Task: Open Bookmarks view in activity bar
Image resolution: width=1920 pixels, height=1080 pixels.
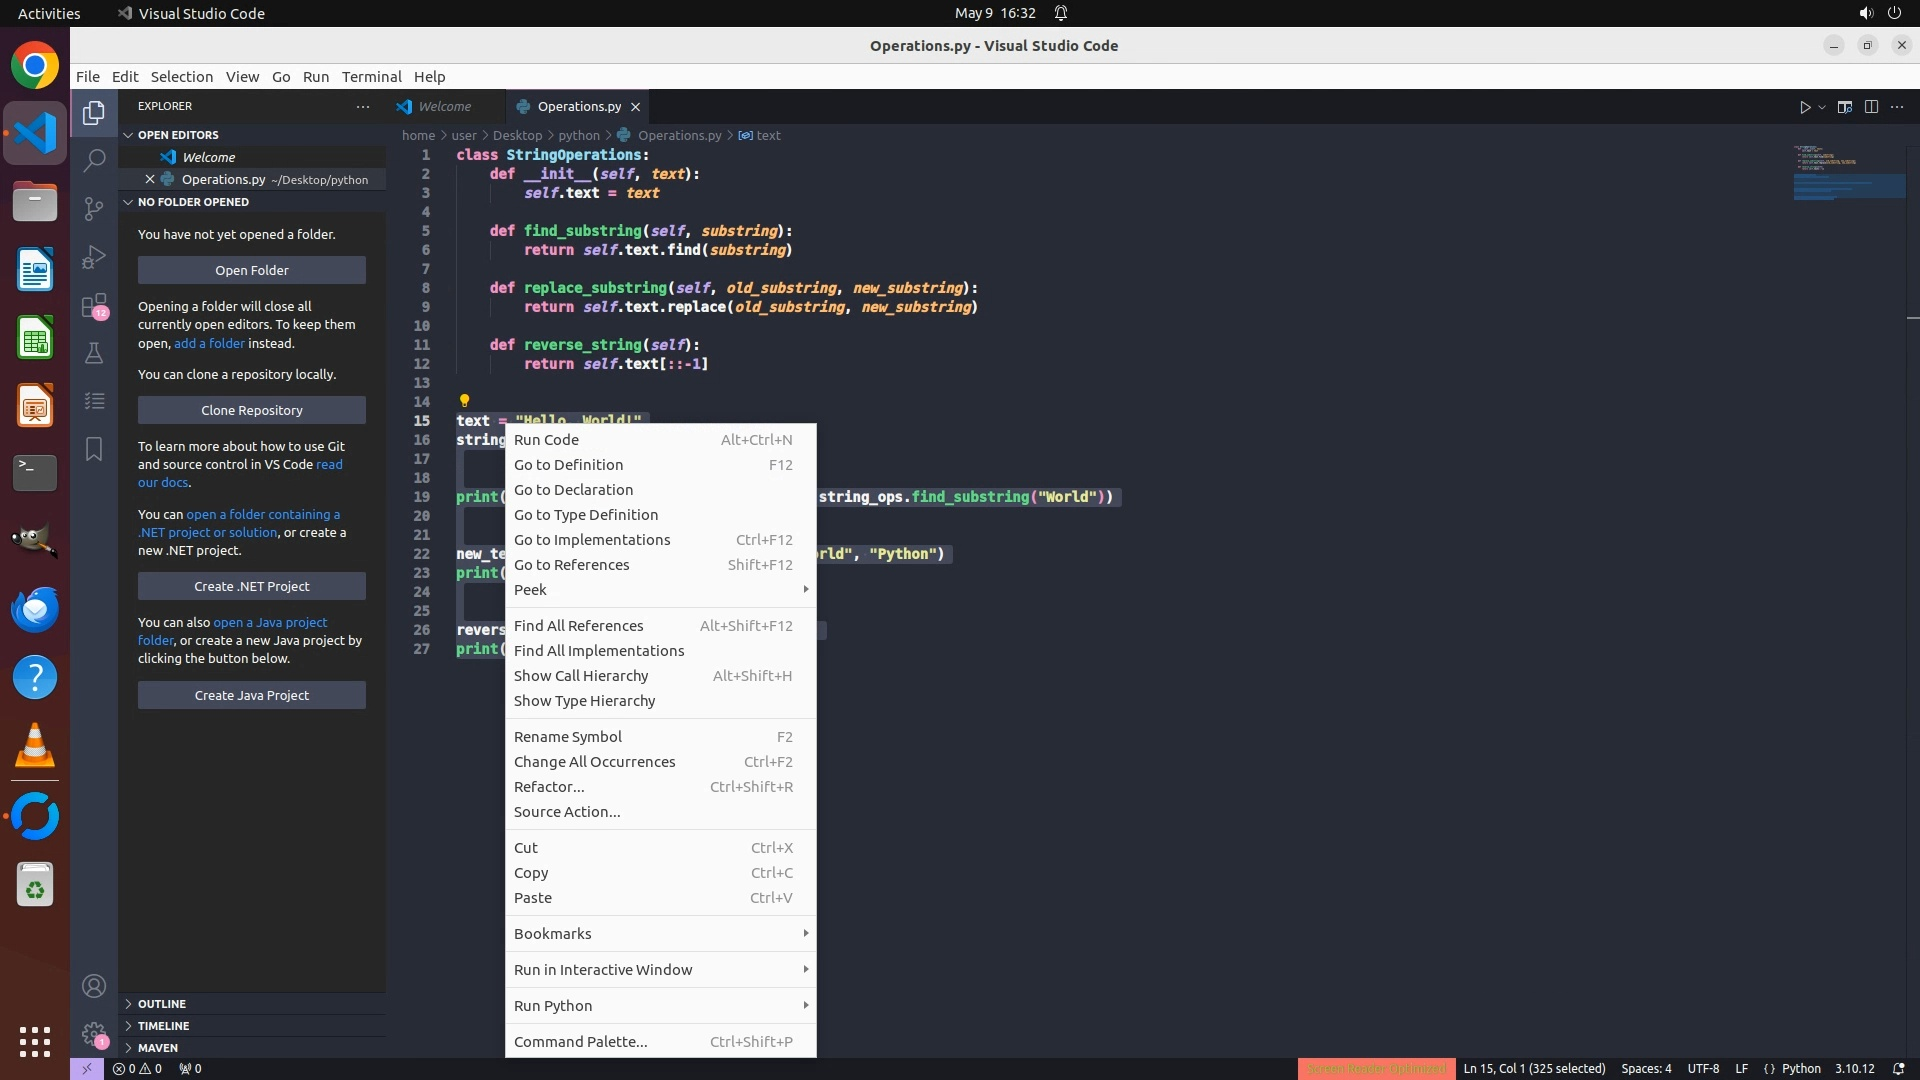Action: point(94,449)
